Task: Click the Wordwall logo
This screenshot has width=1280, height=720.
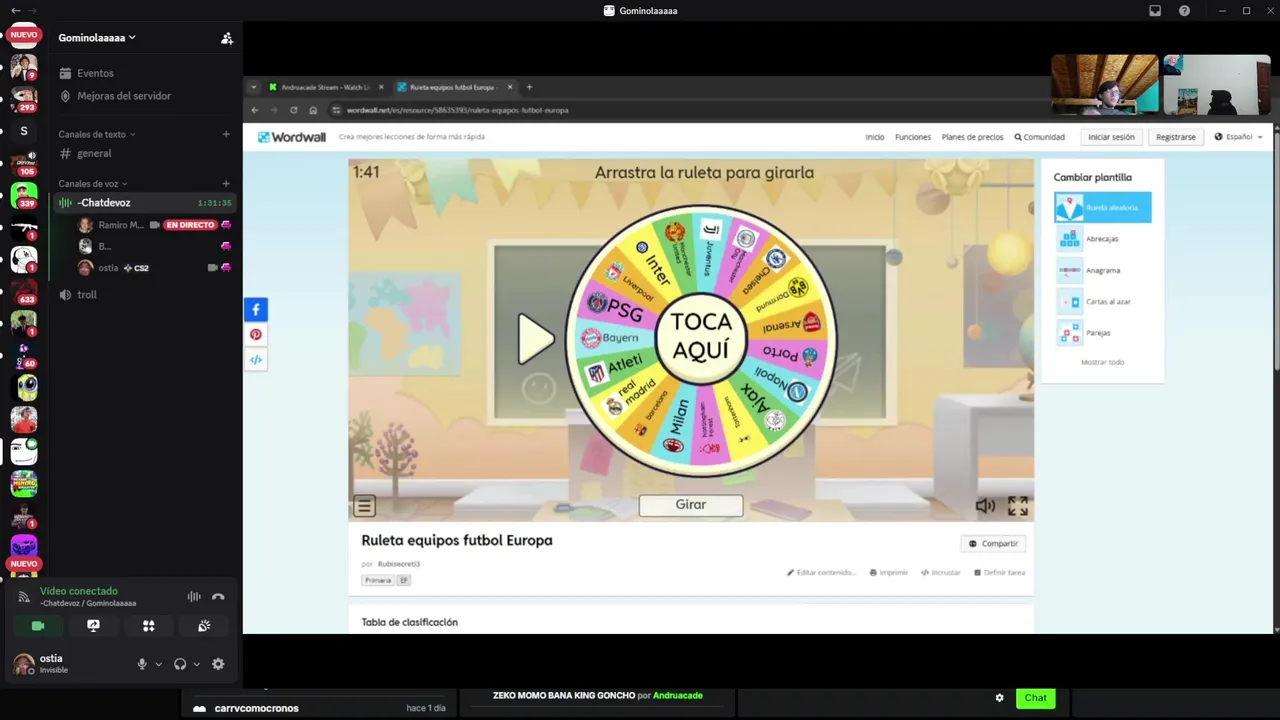Action: (x=292, y=137)
